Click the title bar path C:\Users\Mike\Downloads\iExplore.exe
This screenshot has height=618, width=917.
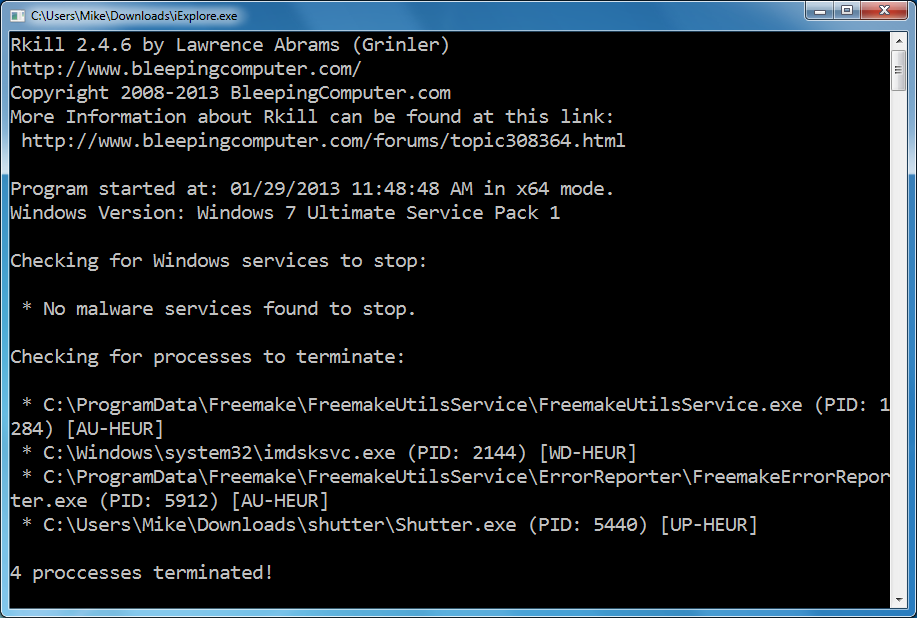pyautogui.click(x=134, y=16)
